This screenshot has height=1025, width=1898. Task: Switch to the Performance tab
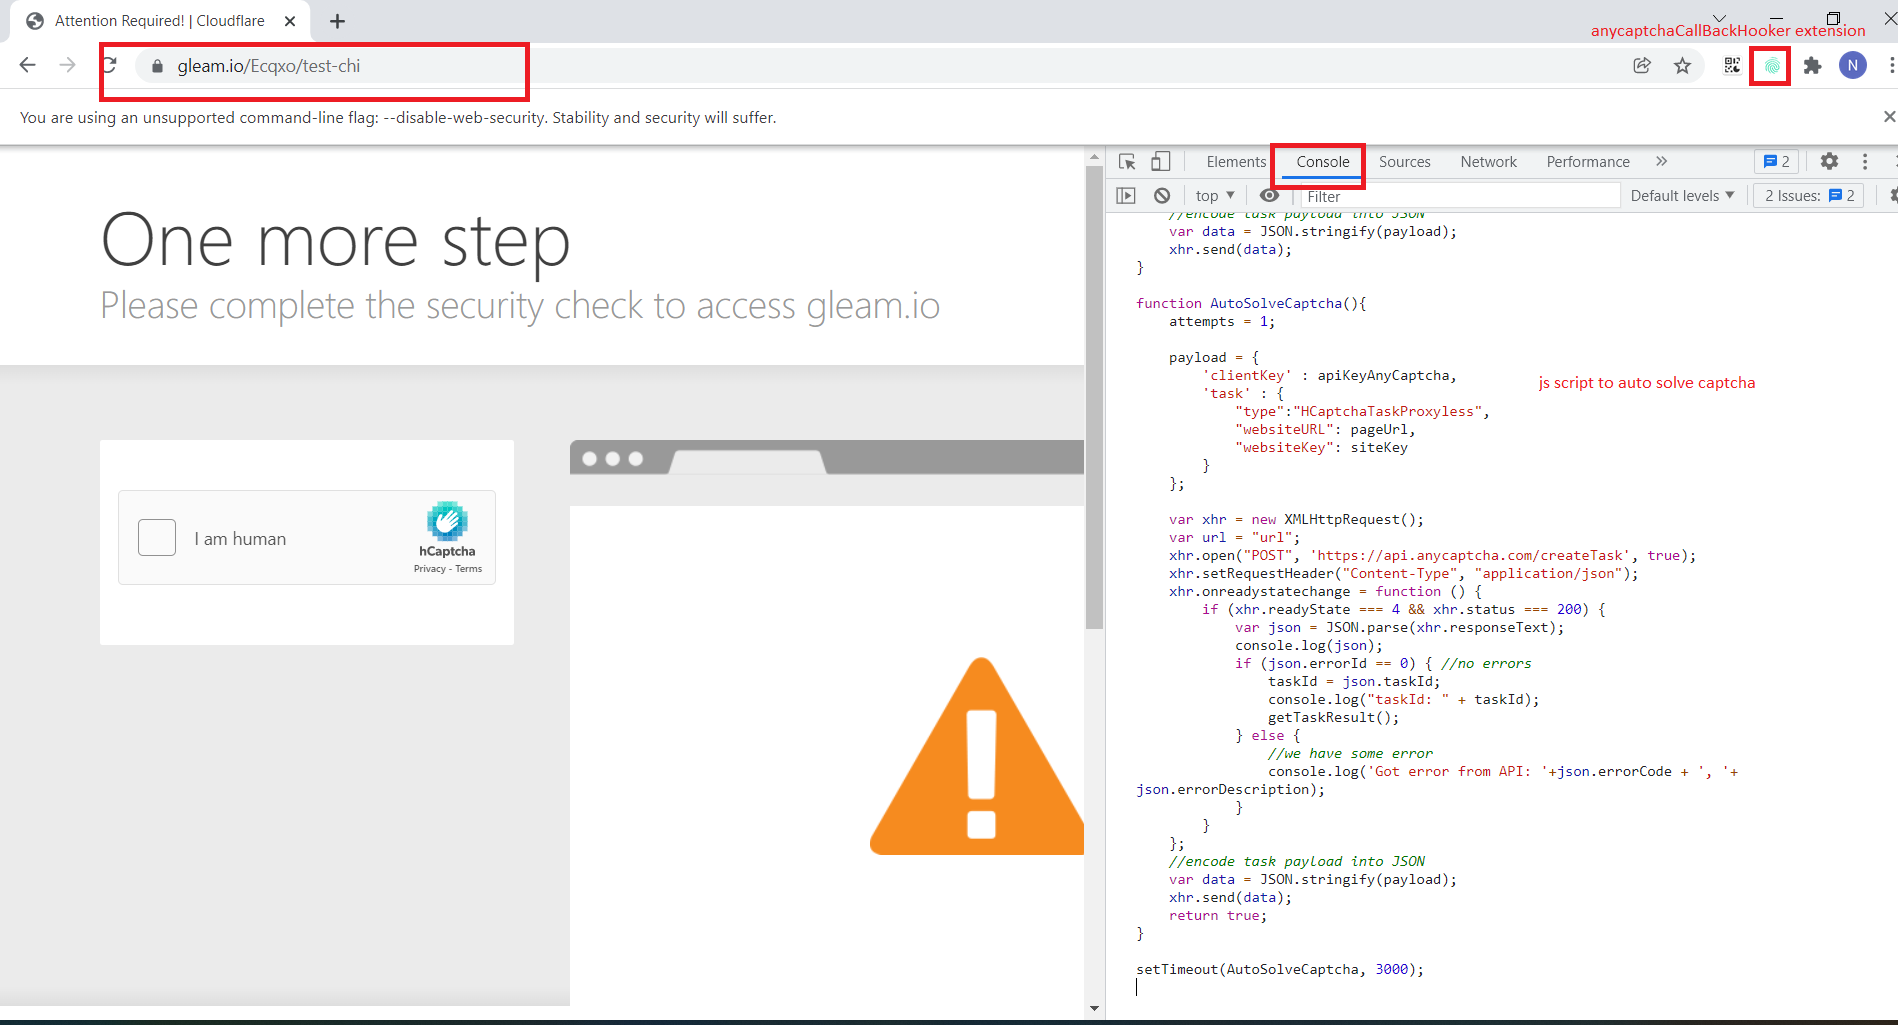[x=1588, y=162]
